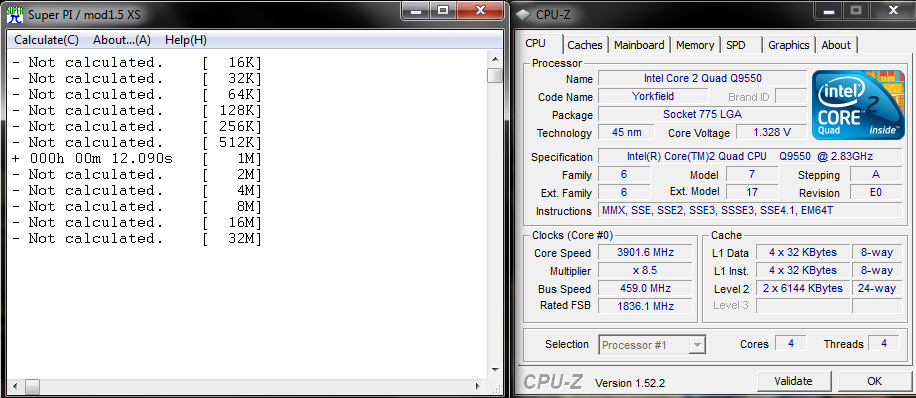This screenshot has width=916, height=398.
Task: Open the Processor #1 selection dropdown
Action: click(x=653, y=345)
